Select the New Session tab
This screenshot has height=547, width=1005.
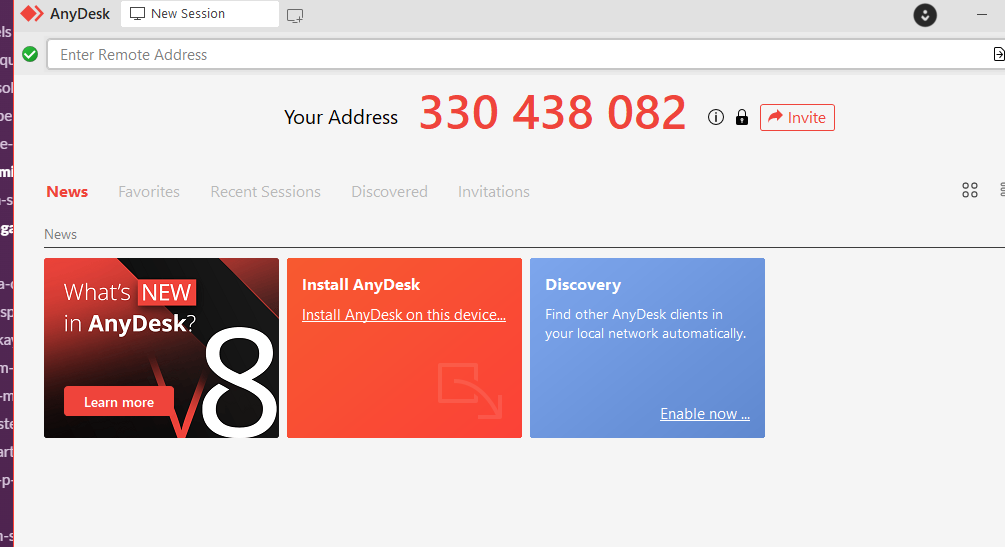point(199,14)
